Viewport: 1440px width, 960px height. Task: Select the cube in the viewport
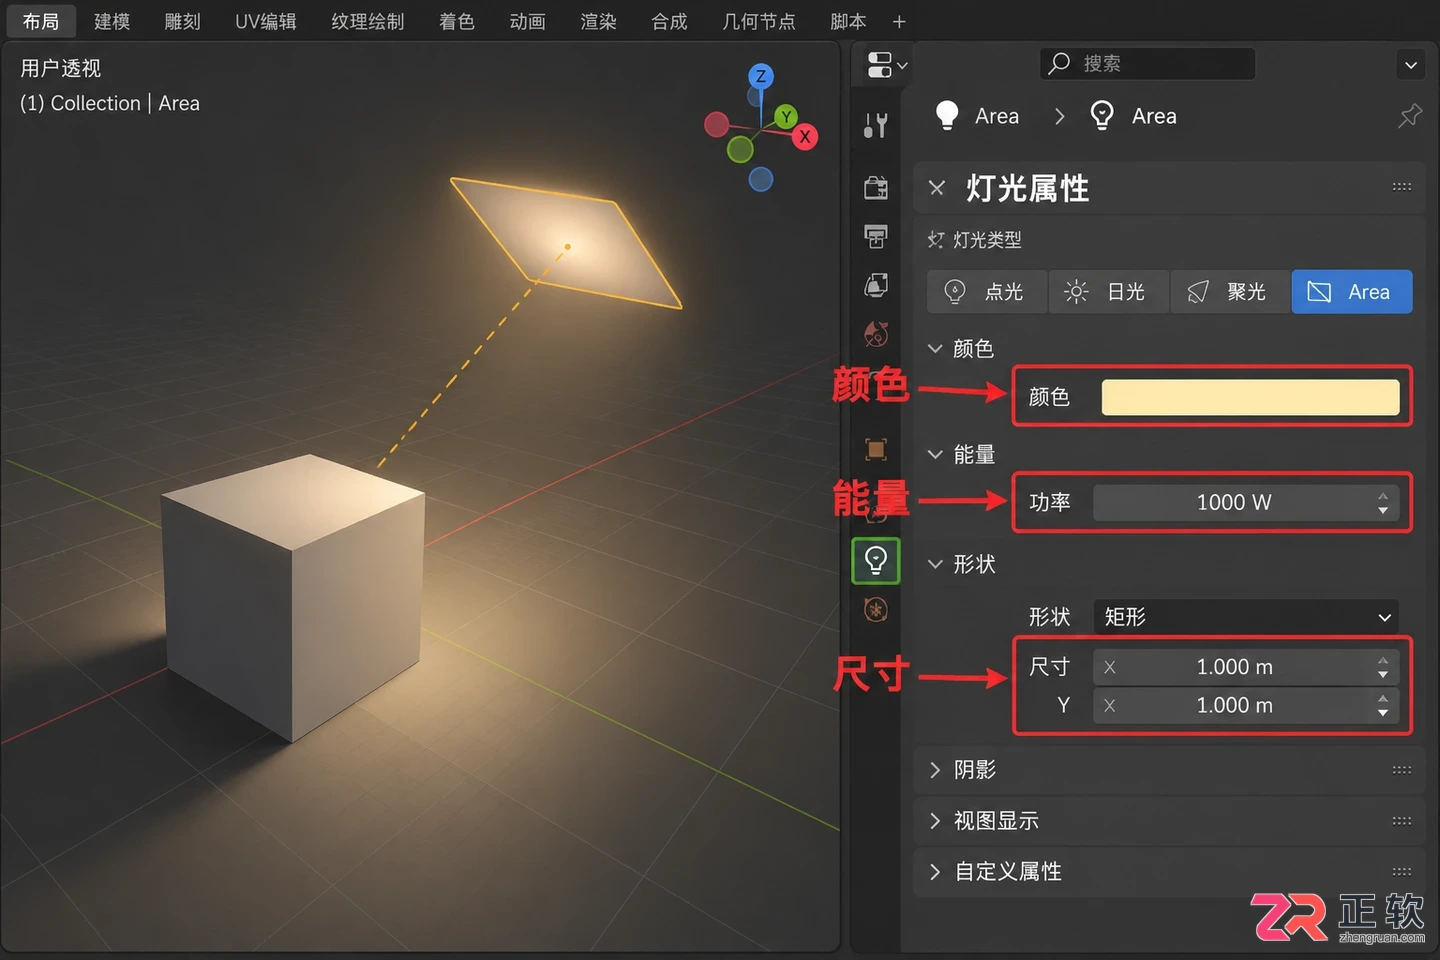(x=293, y=597)
